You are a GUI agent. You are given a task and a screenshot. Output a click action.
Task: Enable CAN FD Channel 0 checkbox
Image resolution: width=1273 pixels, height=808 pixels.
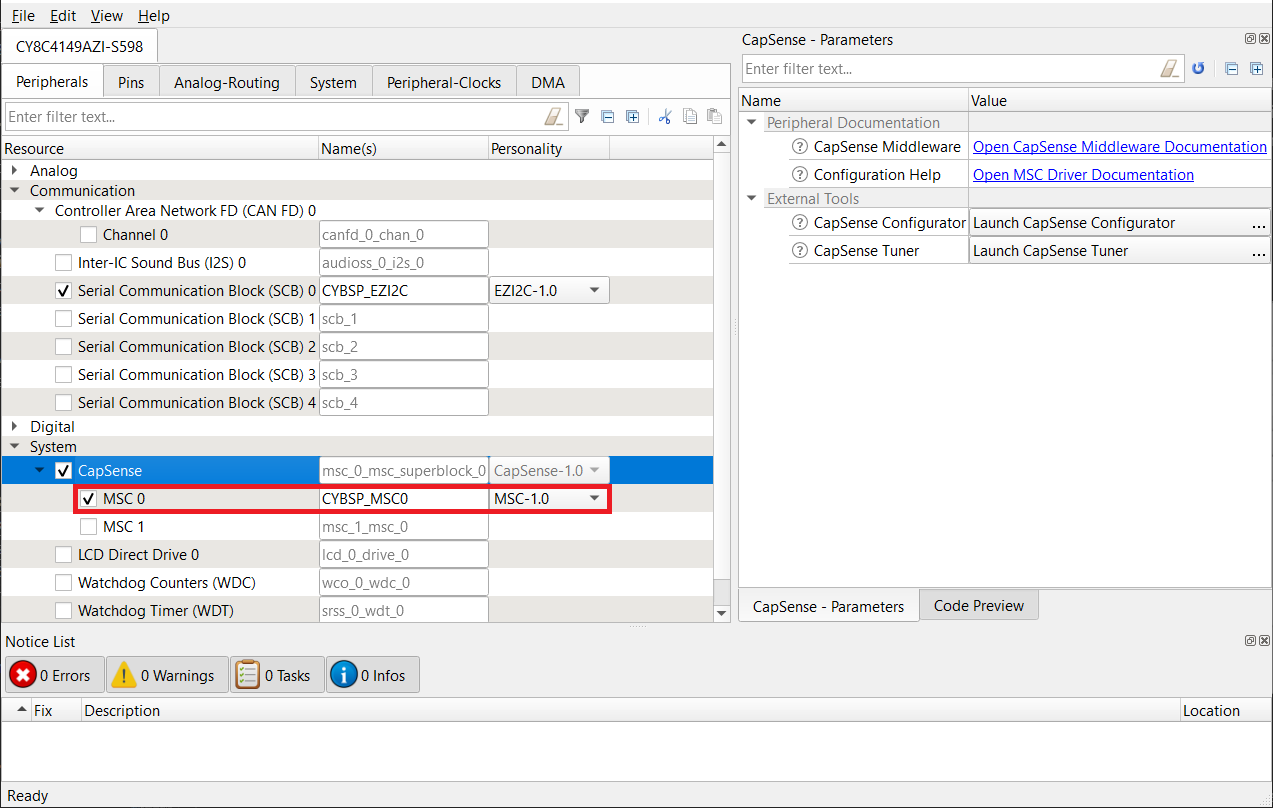click(x=89, y=235)
